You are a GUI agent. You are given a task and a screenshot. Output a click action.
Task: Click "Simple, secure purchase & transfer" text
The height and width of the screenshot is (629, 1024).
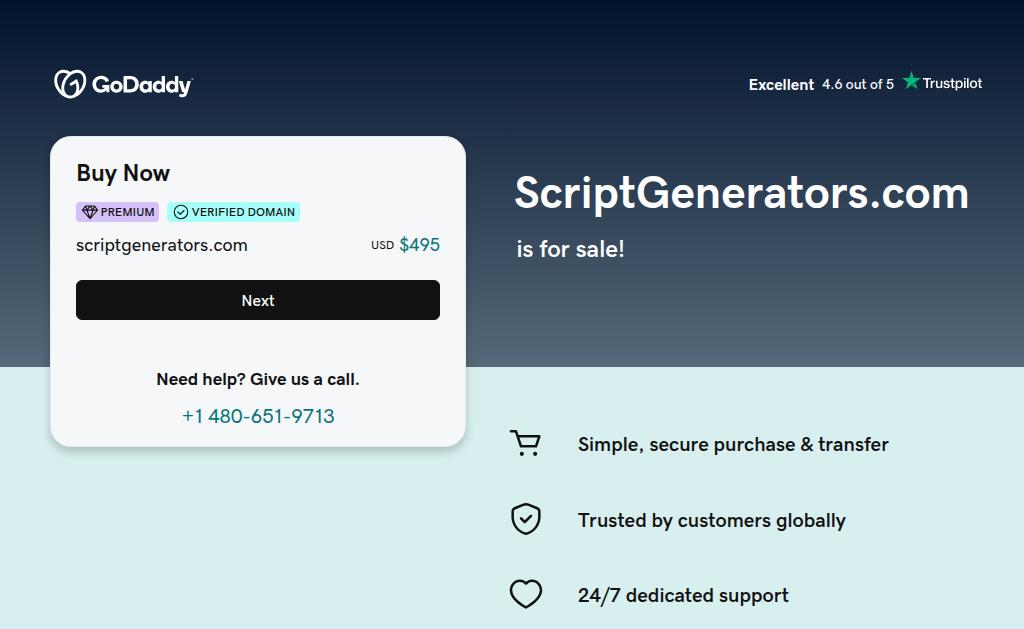coord(733,445)
